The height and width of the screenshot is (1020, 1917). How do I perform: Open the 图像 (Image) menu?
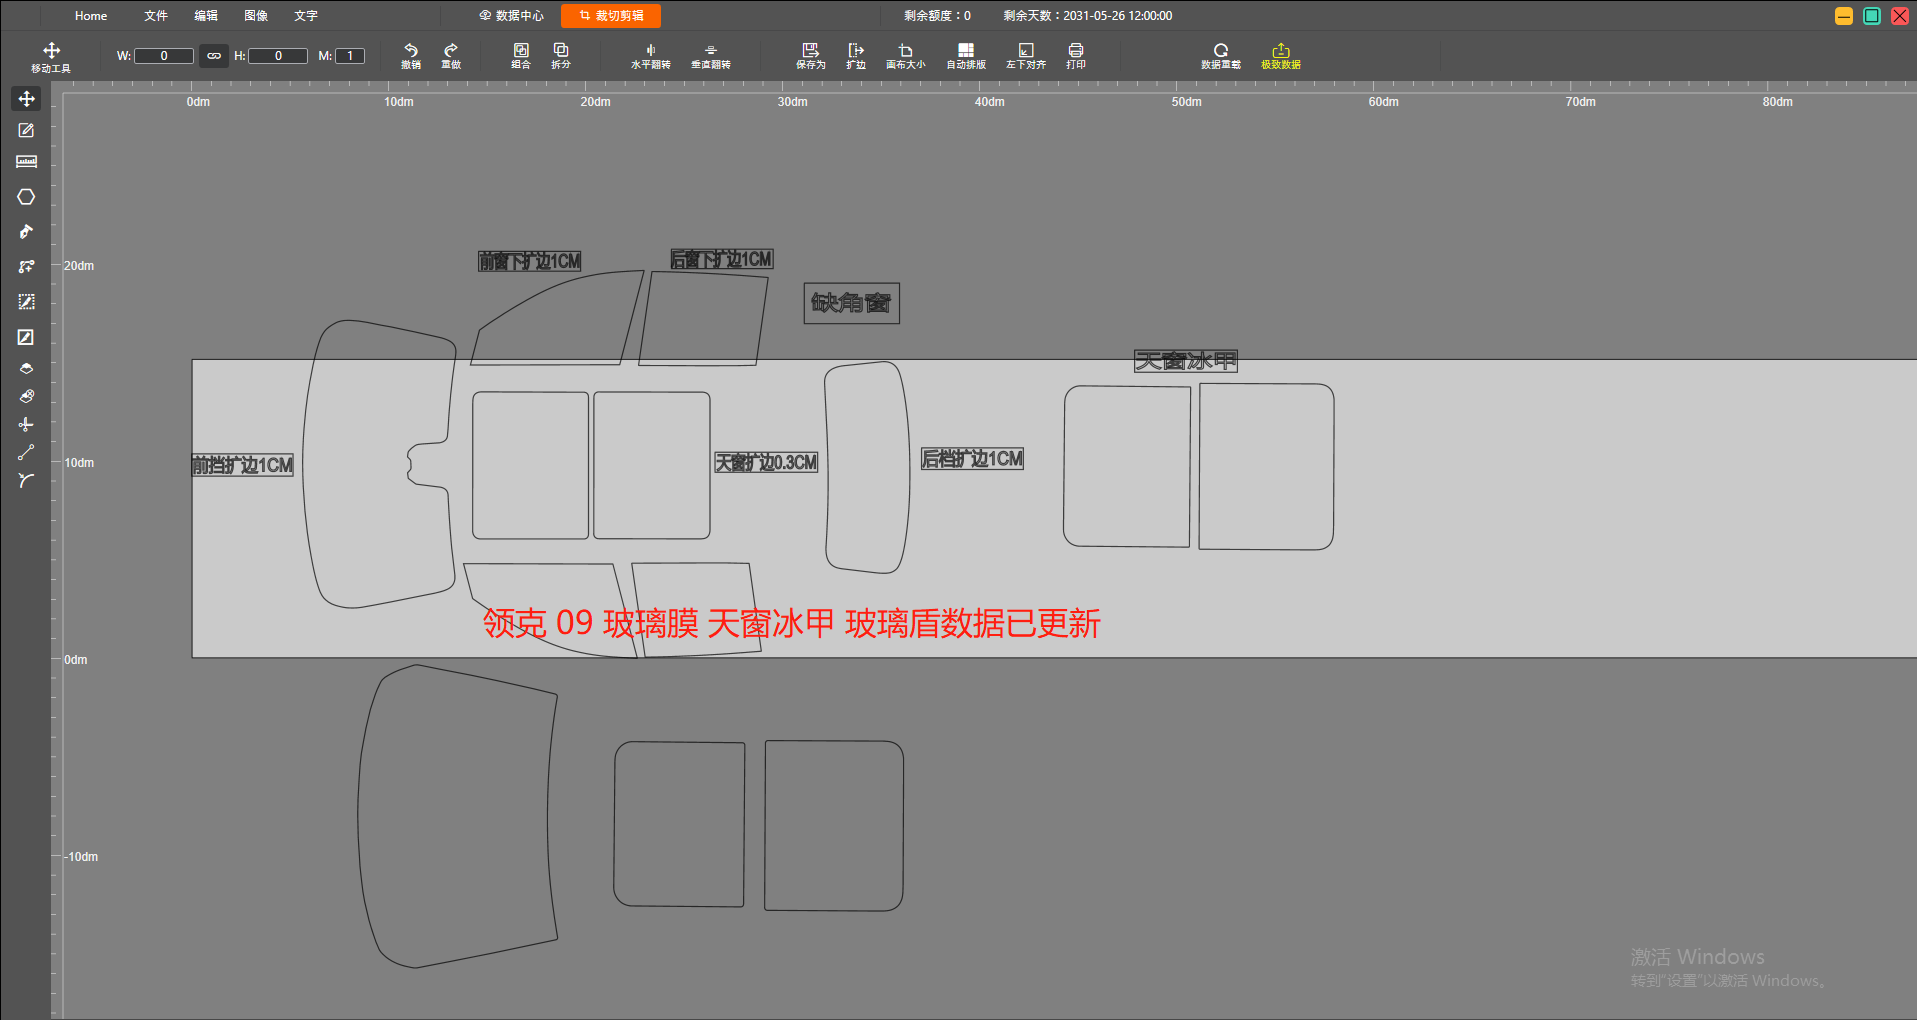[x=256, y=16]
